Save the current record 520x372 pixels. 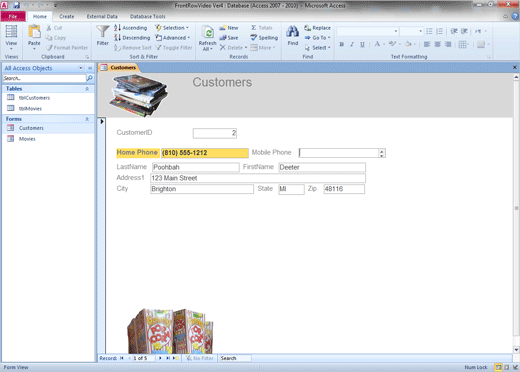(x=229, y=38)
